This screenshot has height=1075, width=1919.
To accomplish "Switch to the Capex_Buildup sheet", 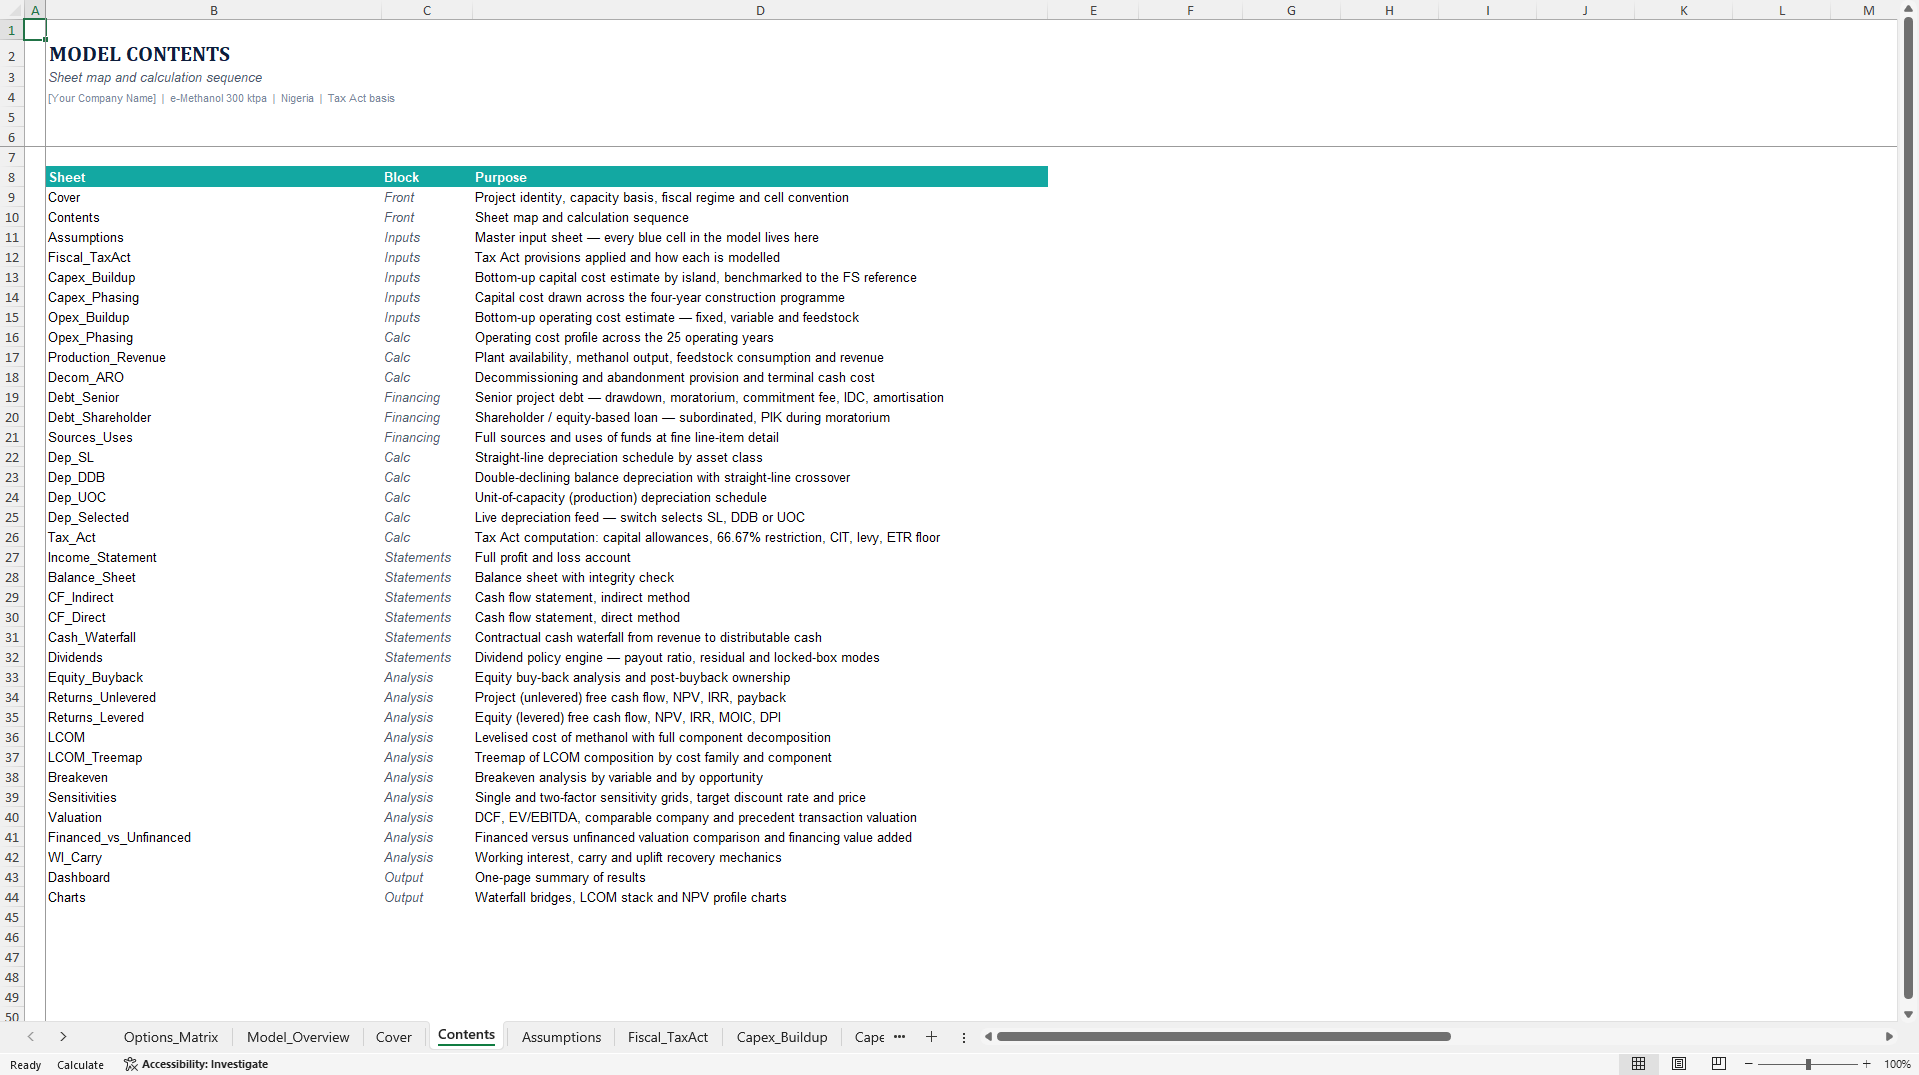I will click(782, 1037).
